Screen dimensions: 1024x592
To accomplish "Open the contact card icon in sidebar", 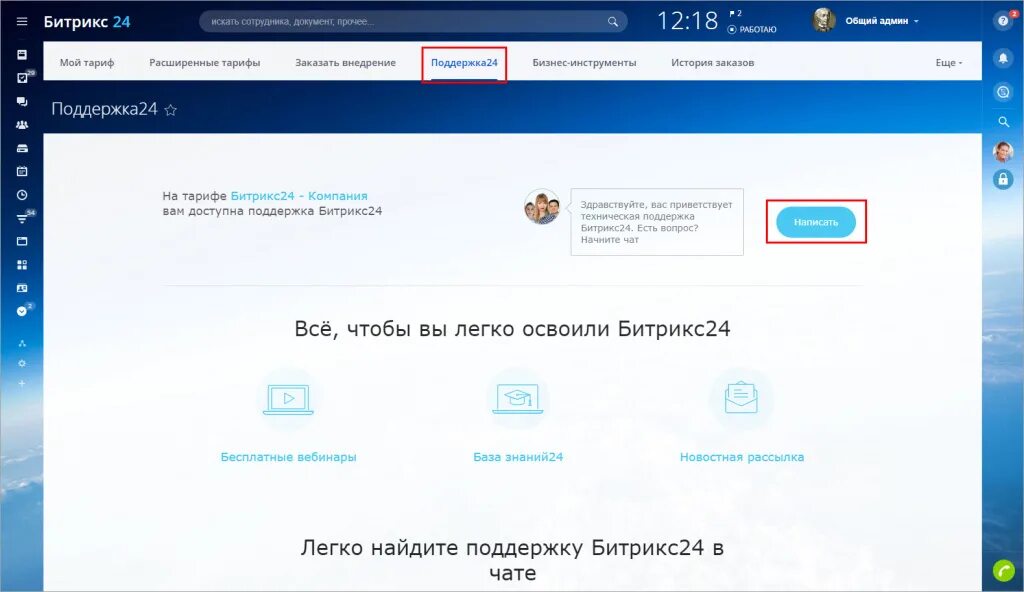I will click(x=22, y=288).
